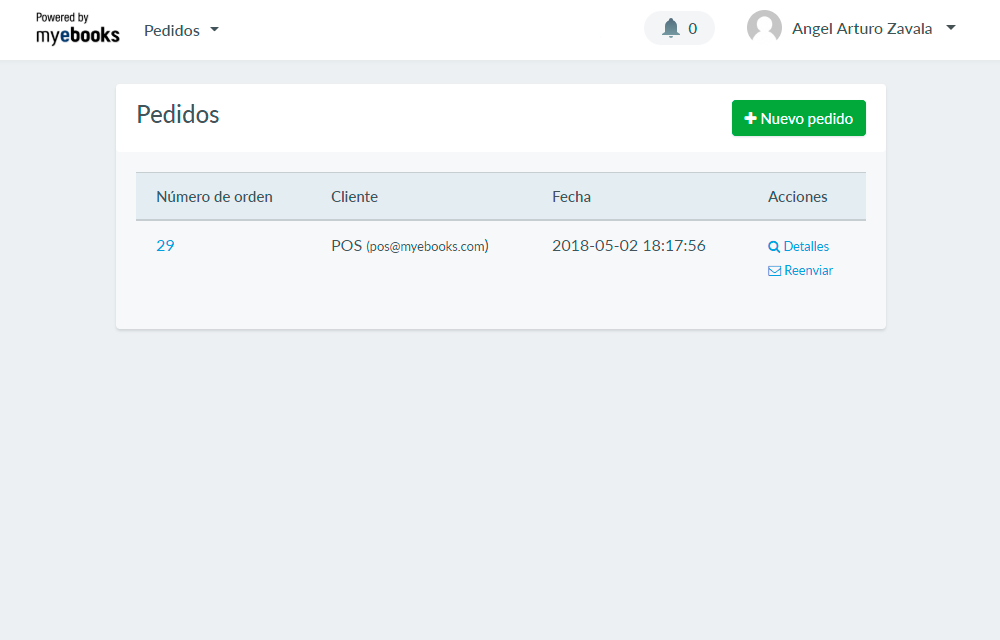Open order number 29

pos(165,245)
